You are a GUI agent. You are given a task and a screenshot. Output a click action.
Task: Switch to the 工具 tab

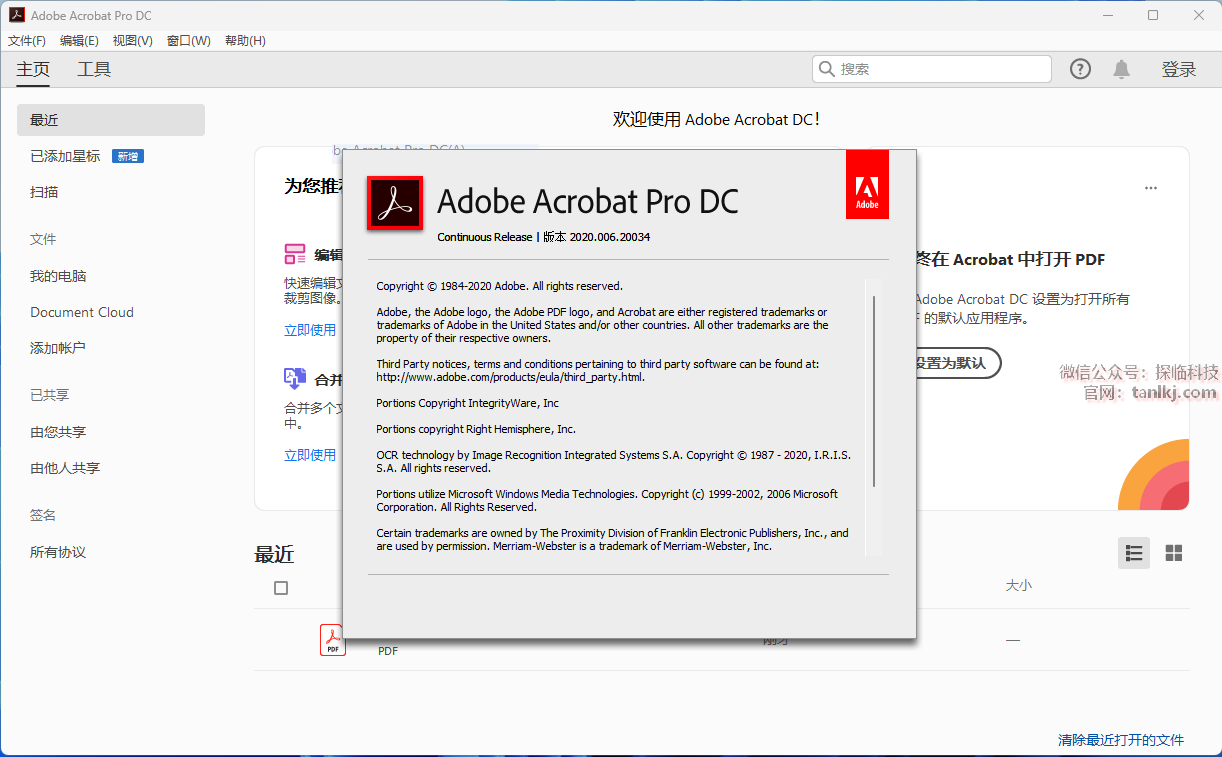tap(94, 69)
